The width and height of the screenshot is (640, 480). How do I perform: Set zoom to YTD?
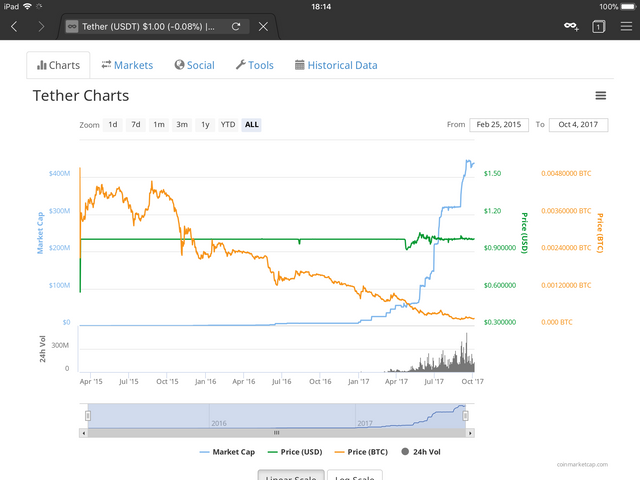[228, 124]
